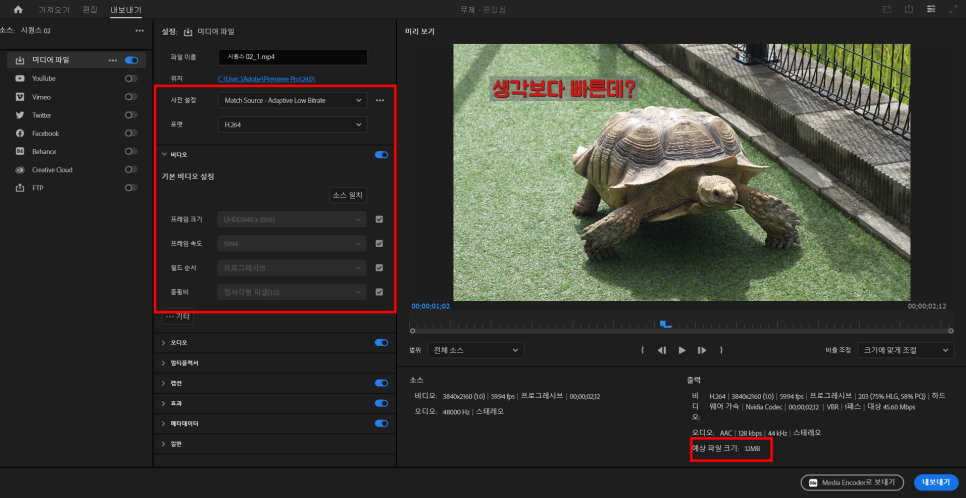
Task: Click the Creative Cloud icon
Action: click(20, 169)
